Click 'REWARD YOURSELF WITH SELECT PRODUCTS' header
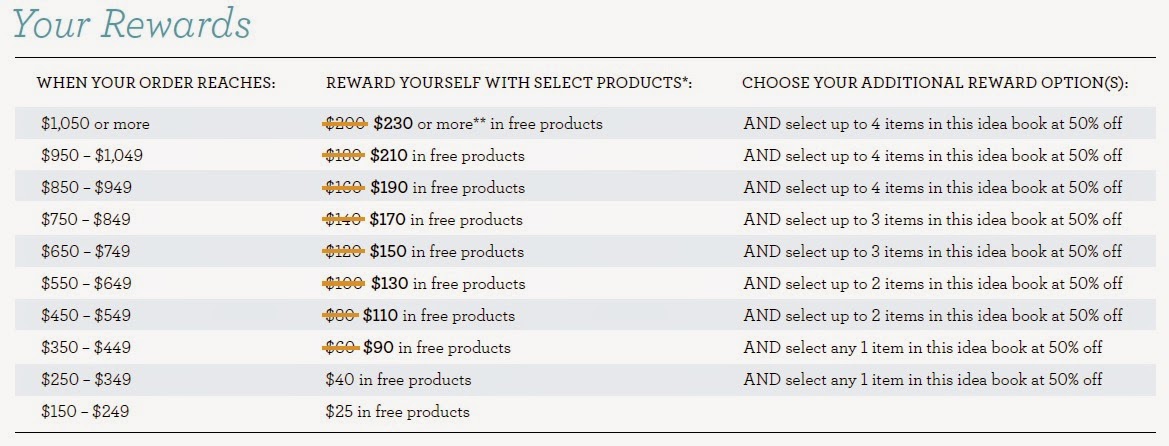This screenshot has width=1169, height=446. (x=509, y=84)
